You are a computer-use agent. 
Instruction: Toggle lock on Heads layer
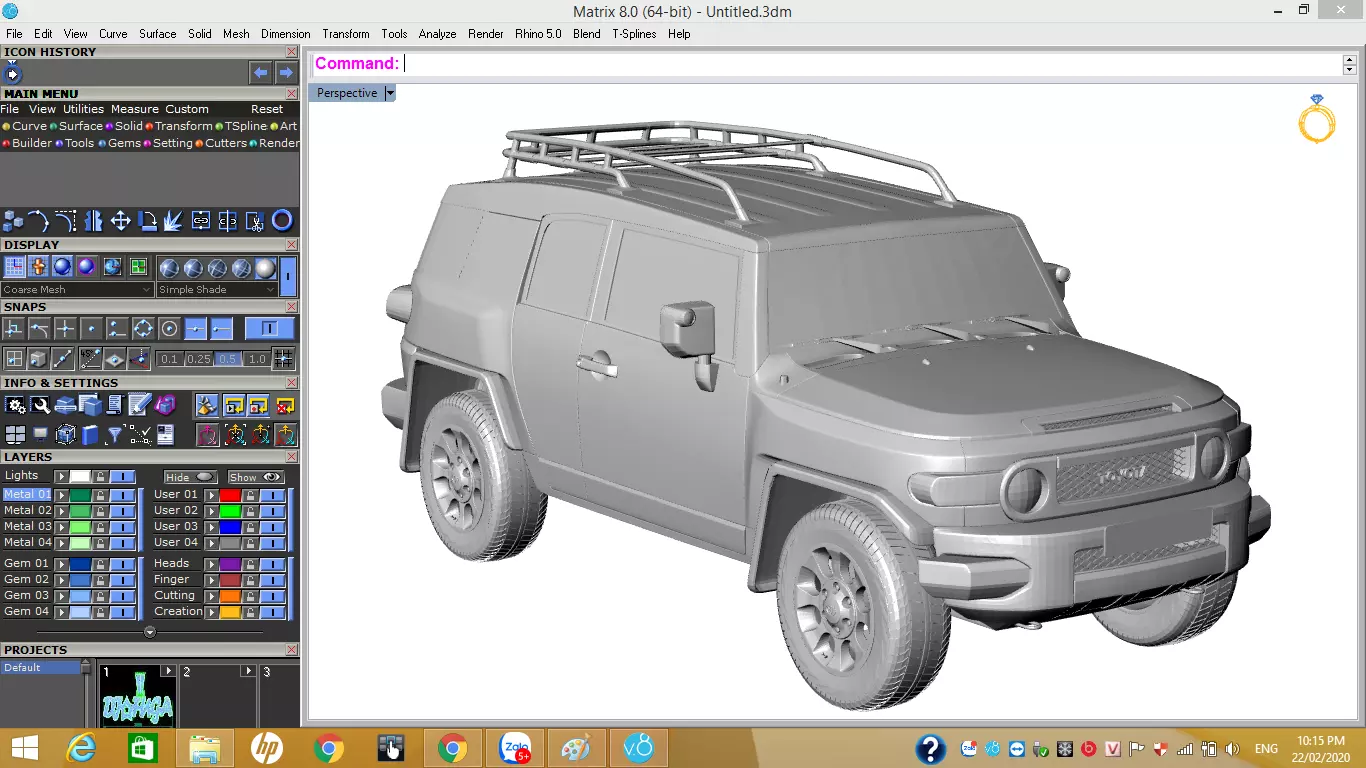[250, 564]
